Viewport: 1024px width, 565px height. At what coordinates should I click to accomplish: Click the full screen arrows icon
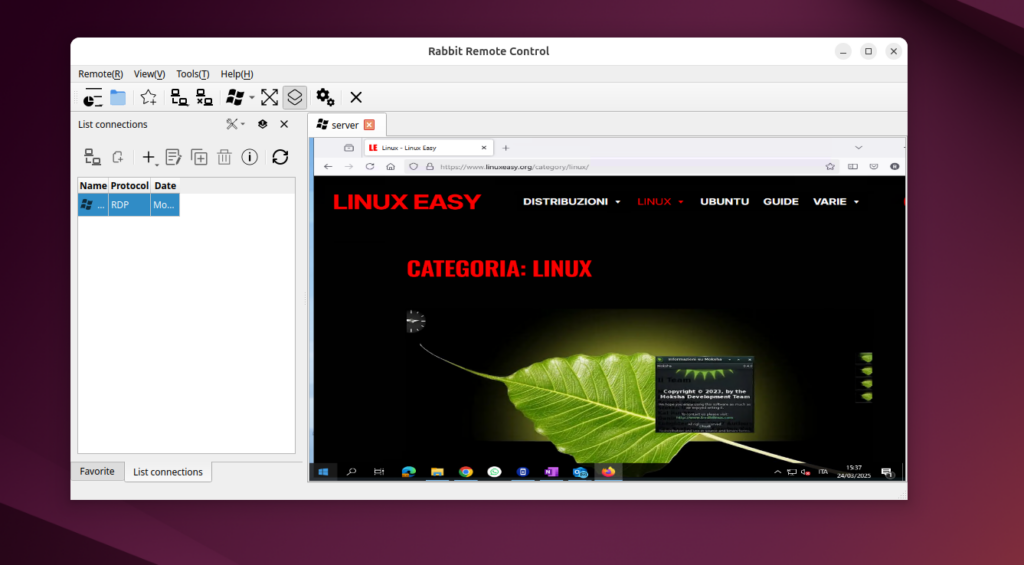point(269,97)
